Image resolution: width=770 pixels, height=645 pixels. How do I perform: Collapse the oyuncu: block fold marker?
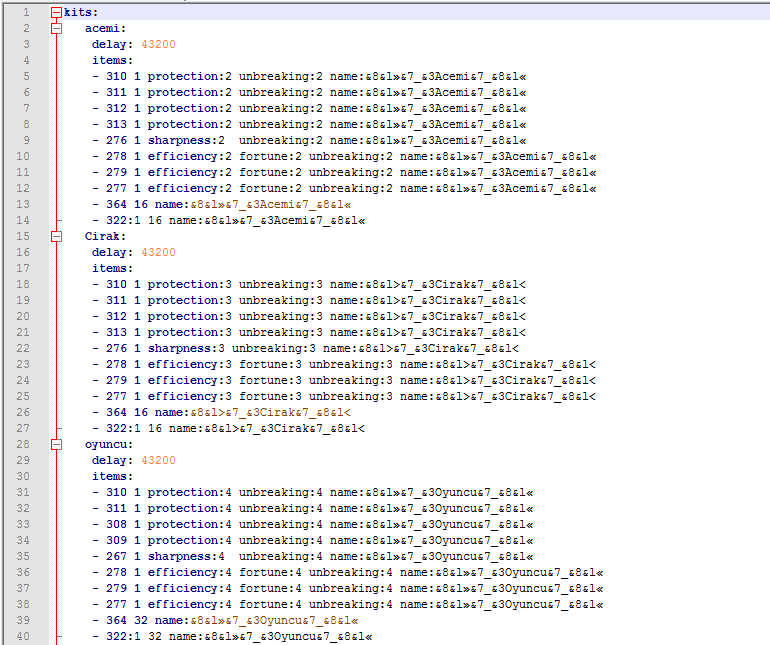[56, 445]
